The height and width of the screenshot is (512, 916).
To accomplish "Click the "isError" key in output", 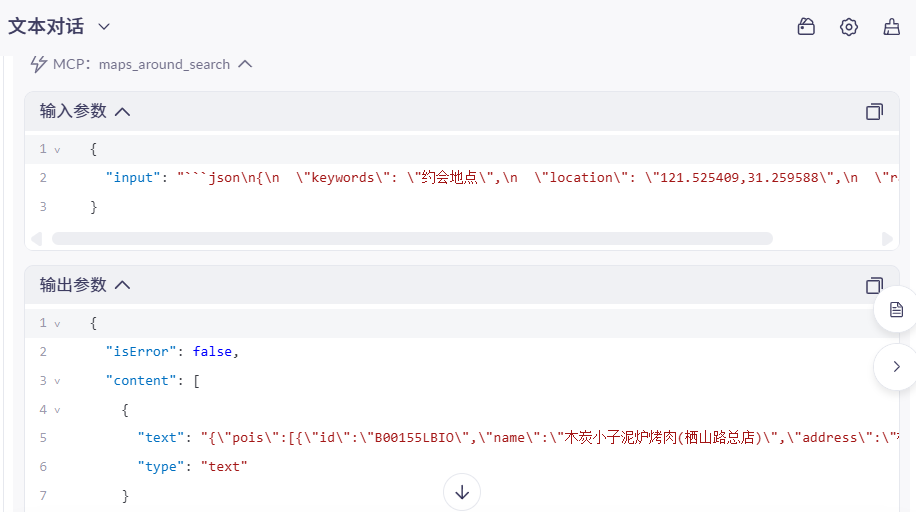I will 141,351.
